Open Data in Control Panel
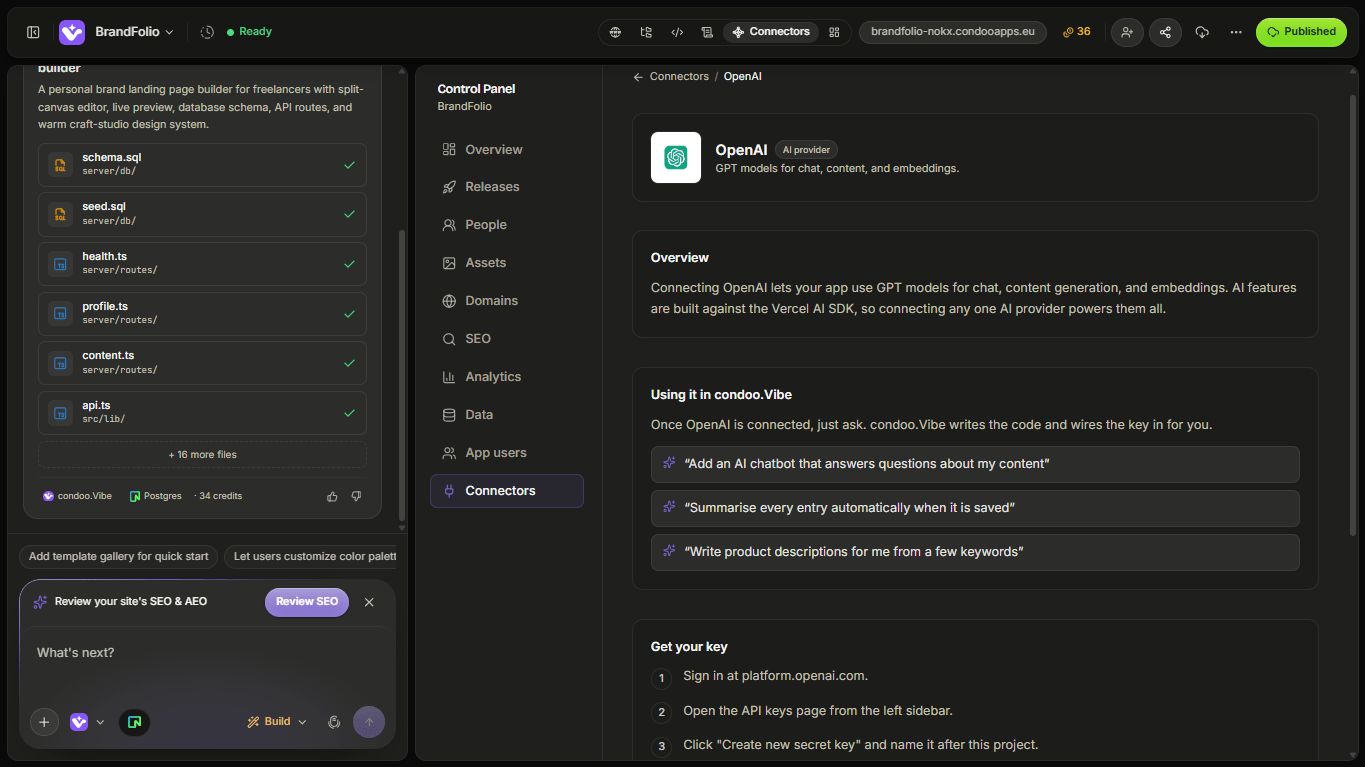1365x767 pixels. [x=507, y=415]
